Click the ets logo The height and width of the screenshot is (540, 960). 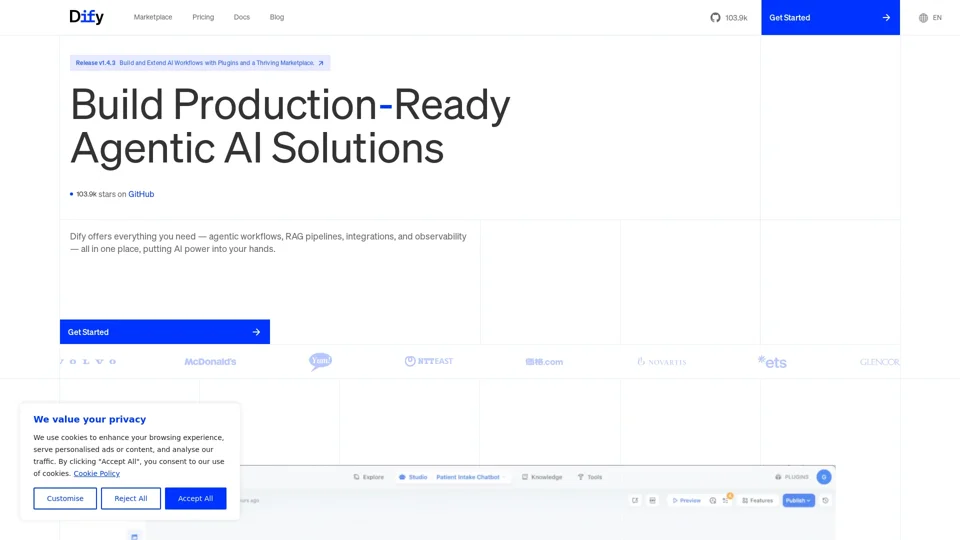click(772, 362)
